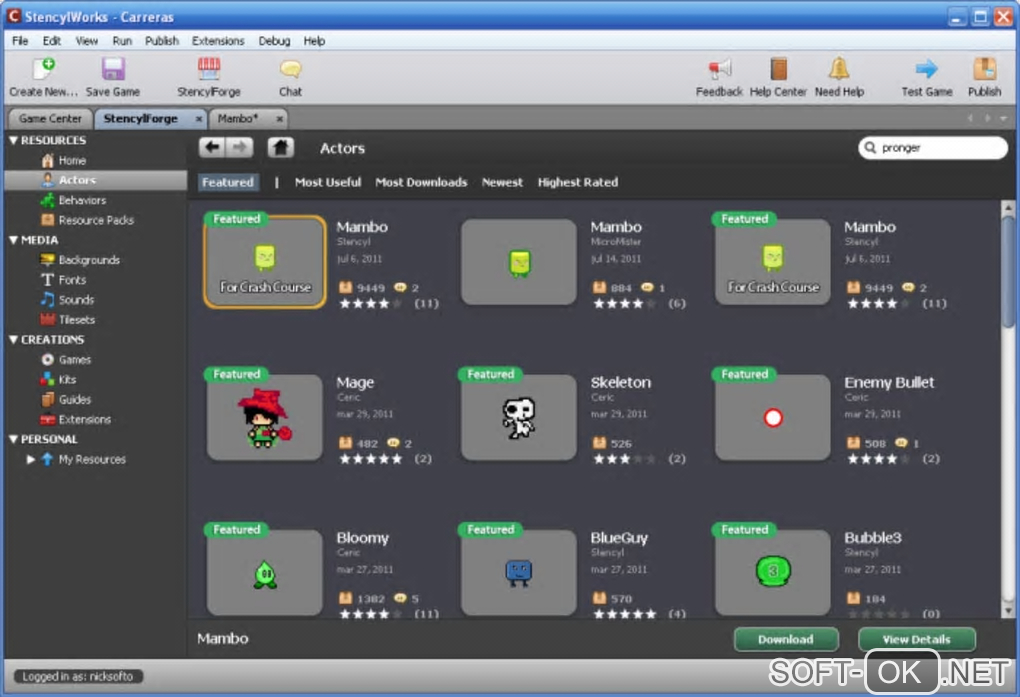Switch to the Game Center tab
The width and height of the screenshot is (1020, 697).
(50, 118)
